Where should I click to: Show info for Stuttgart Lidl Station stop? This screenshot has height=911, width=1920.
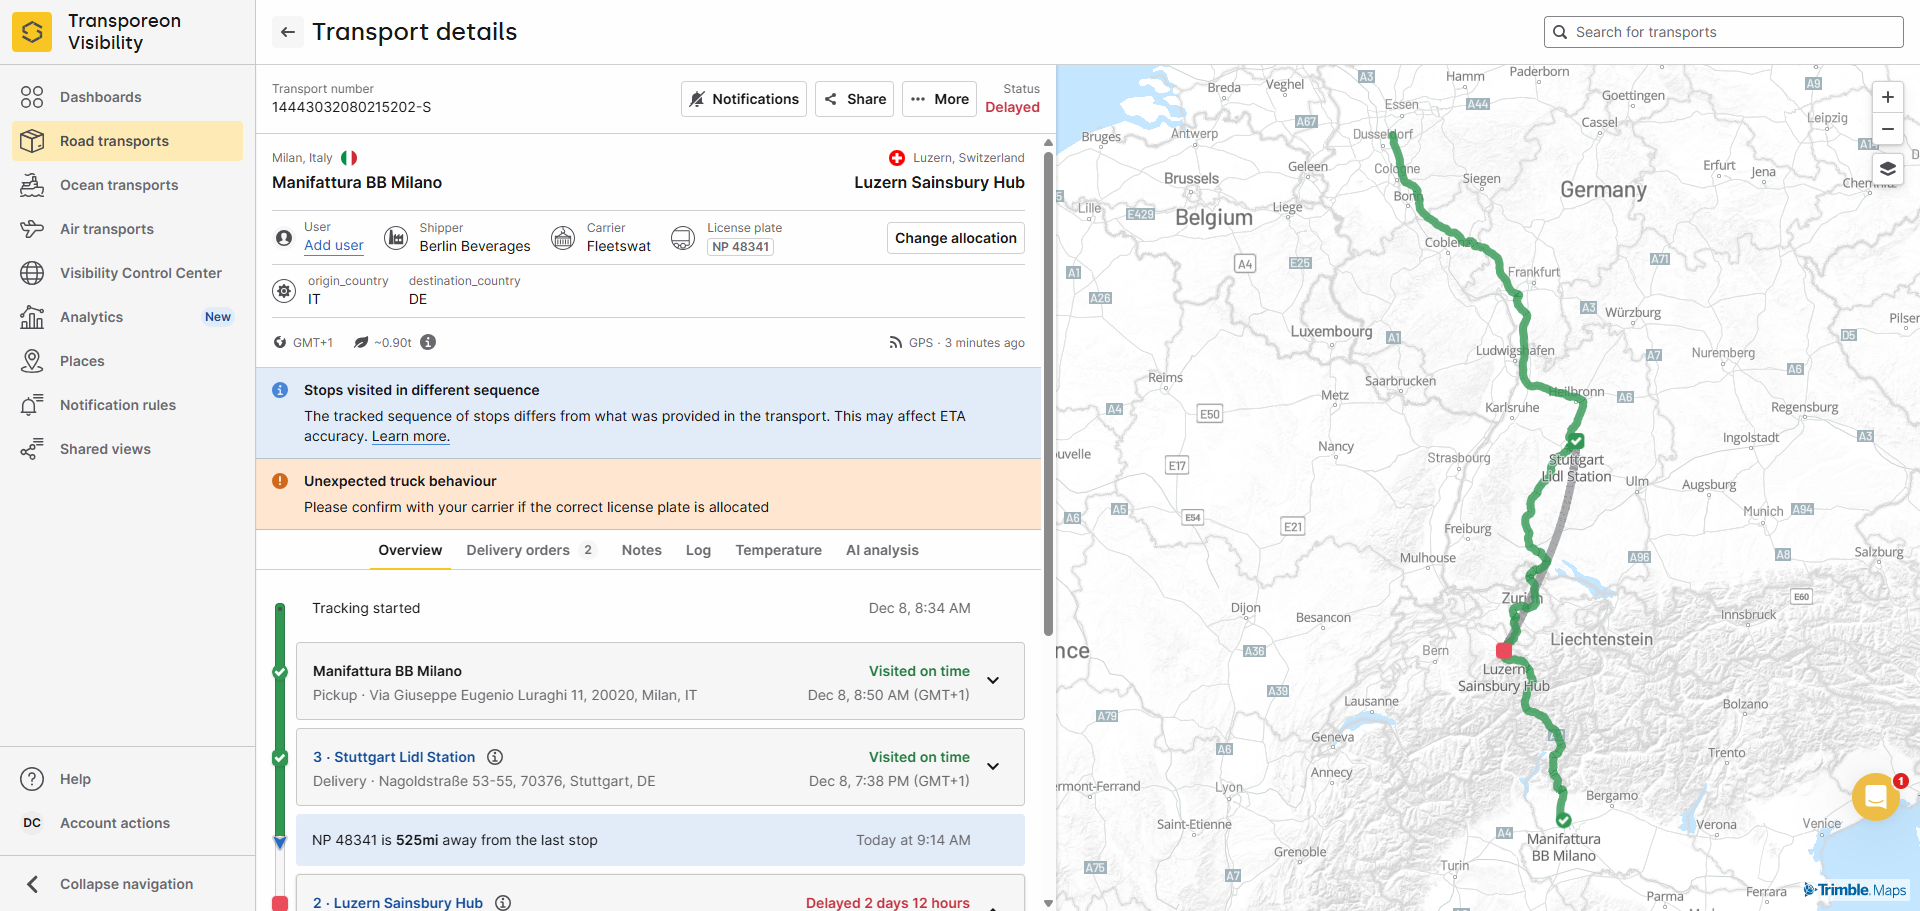tap(495, 757)
